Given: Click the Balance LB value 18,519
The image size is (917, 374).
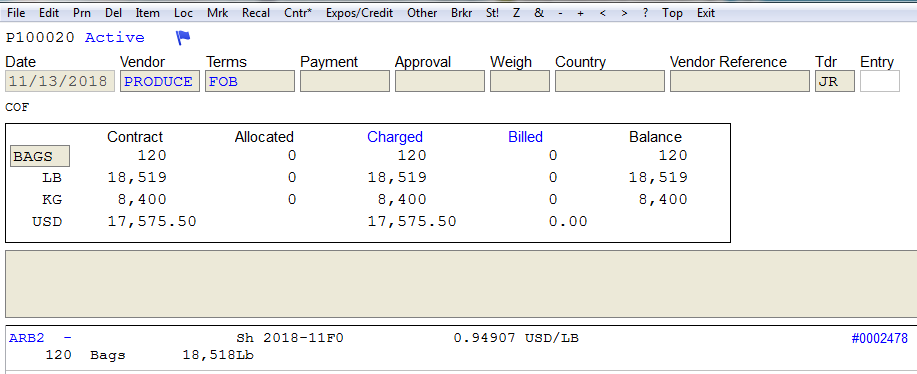Looking at the screenshot, I should [x=658, y=177].
